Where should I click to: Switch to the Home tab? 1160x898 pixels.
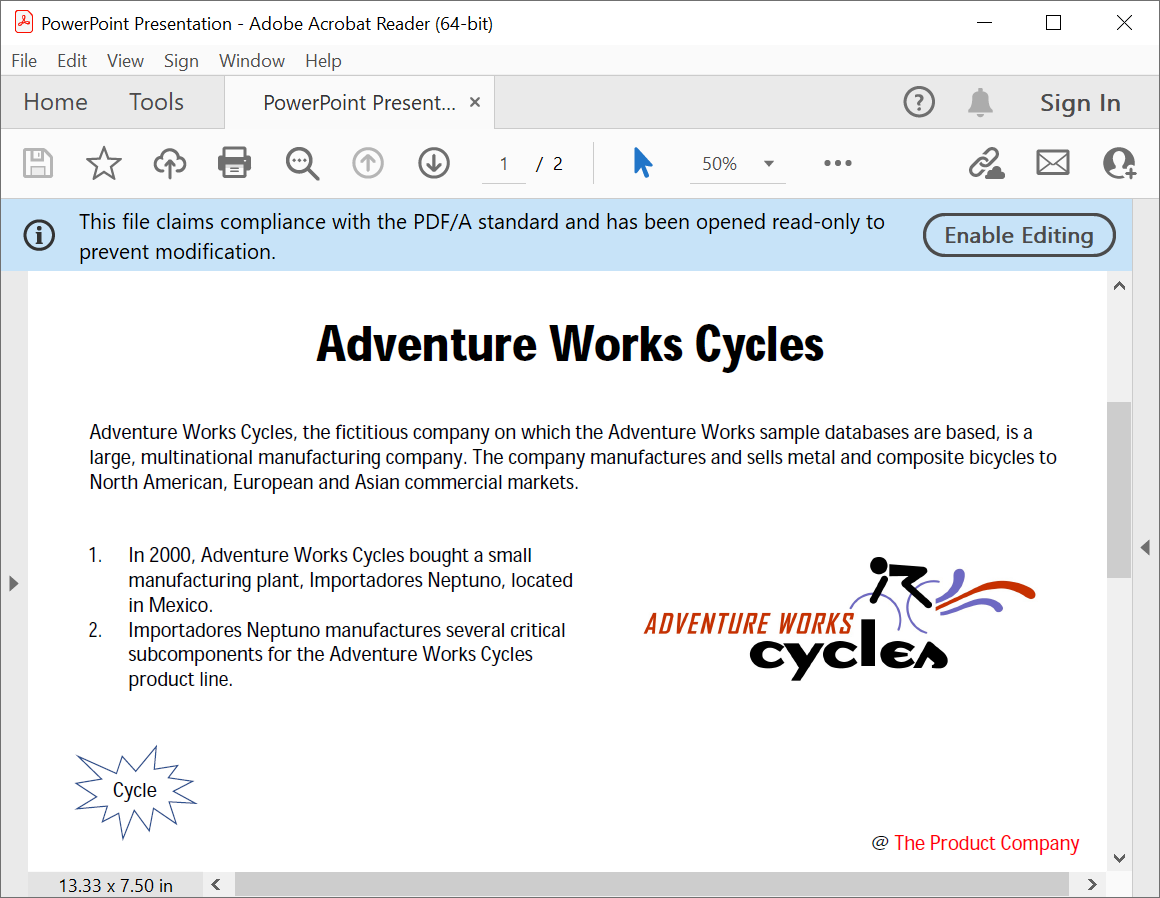55,102
